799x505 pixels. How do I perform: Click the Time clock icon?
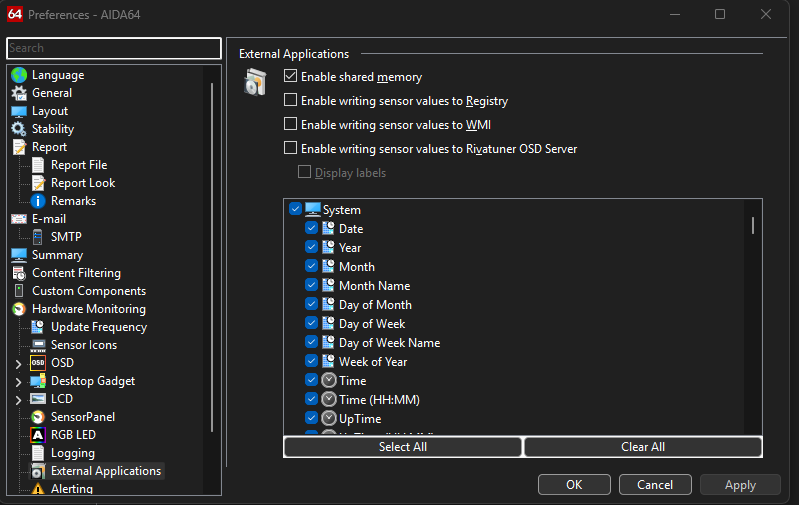click(329, 380)
